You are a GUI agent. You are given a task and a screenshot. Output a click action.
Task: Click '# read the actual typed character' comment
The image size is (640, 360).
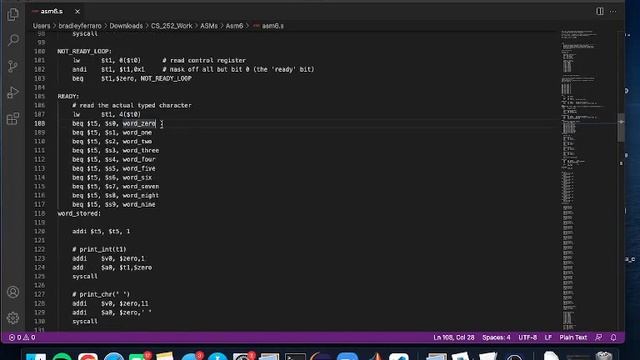pos(132,105)
